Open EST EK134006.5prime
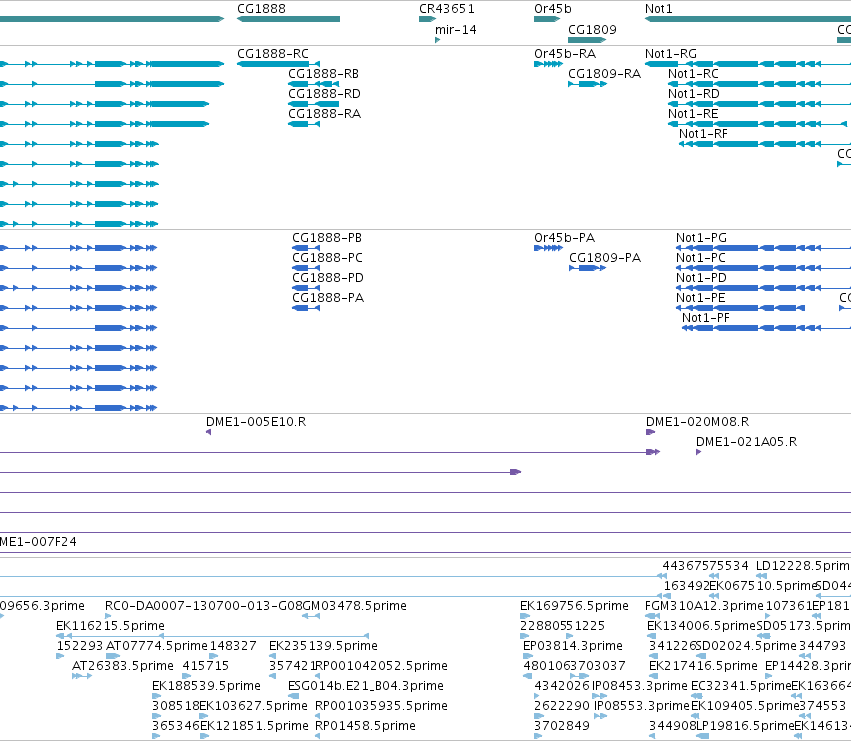The image size is (851, 741). 701,626
